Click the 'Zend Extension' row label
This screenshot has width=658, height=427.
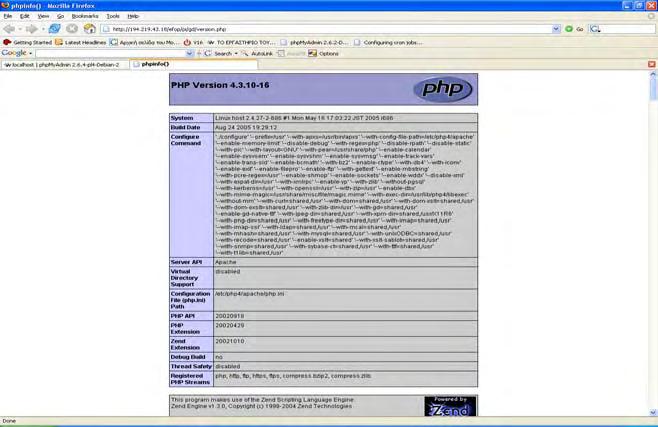185,344
